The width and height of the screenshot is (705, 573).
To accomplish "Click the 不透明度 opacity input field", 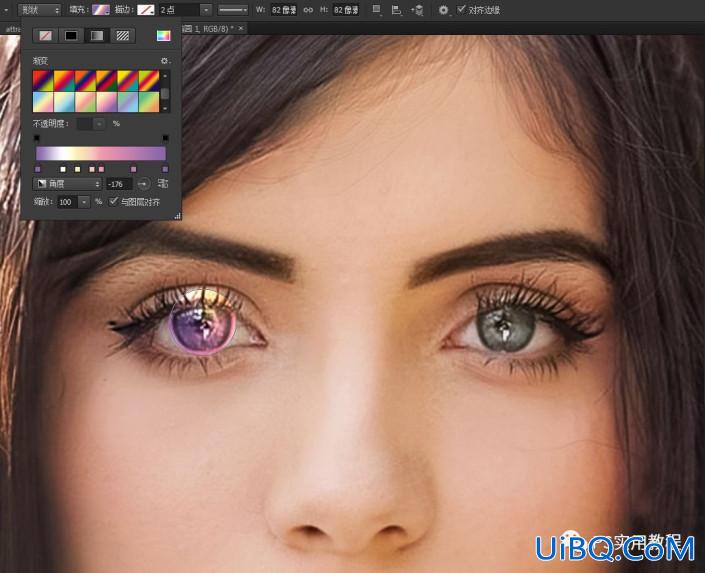I will point(85,124).
